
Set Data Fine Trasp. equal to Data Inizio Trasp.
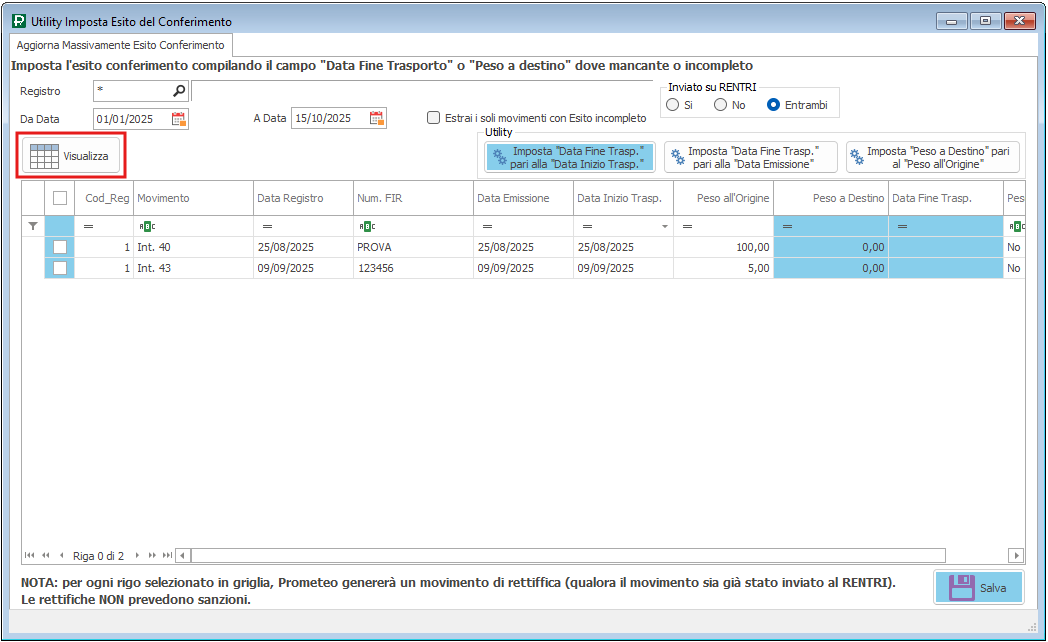coord(569,157)
